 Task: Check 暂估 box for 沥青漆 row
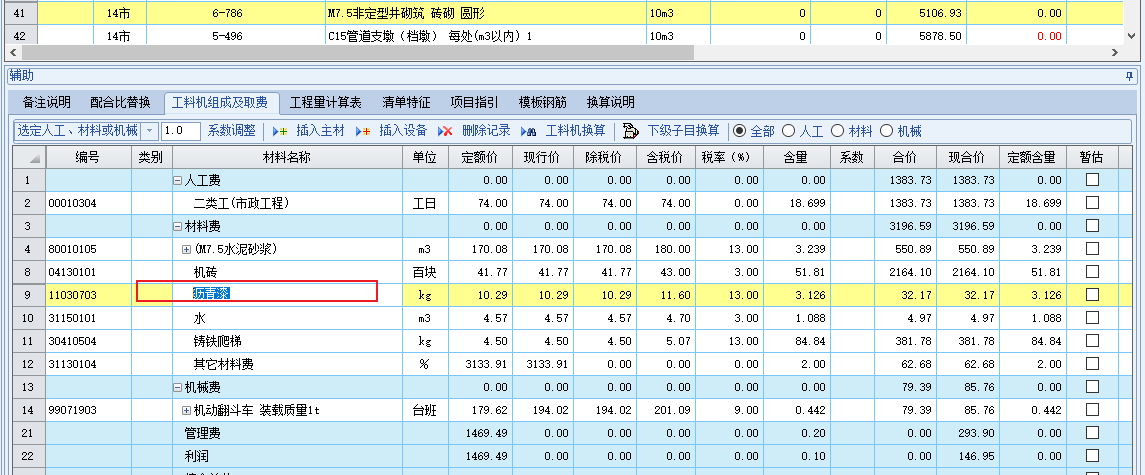(x=1092, y=294)
